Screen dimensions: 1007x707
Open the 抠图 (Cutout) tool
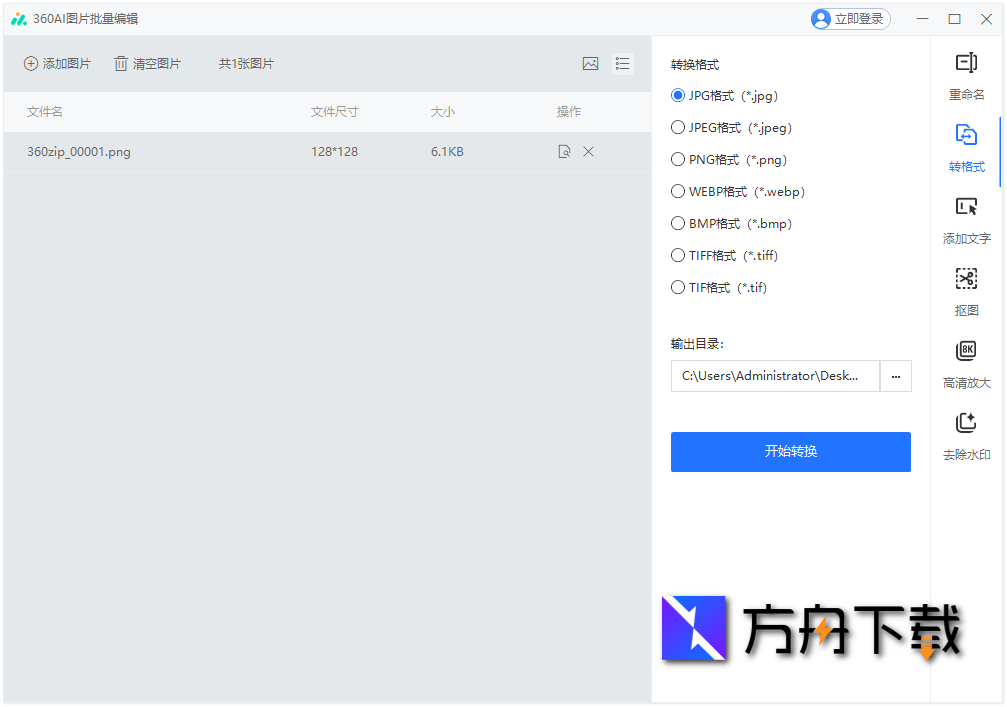pos(966,291)
